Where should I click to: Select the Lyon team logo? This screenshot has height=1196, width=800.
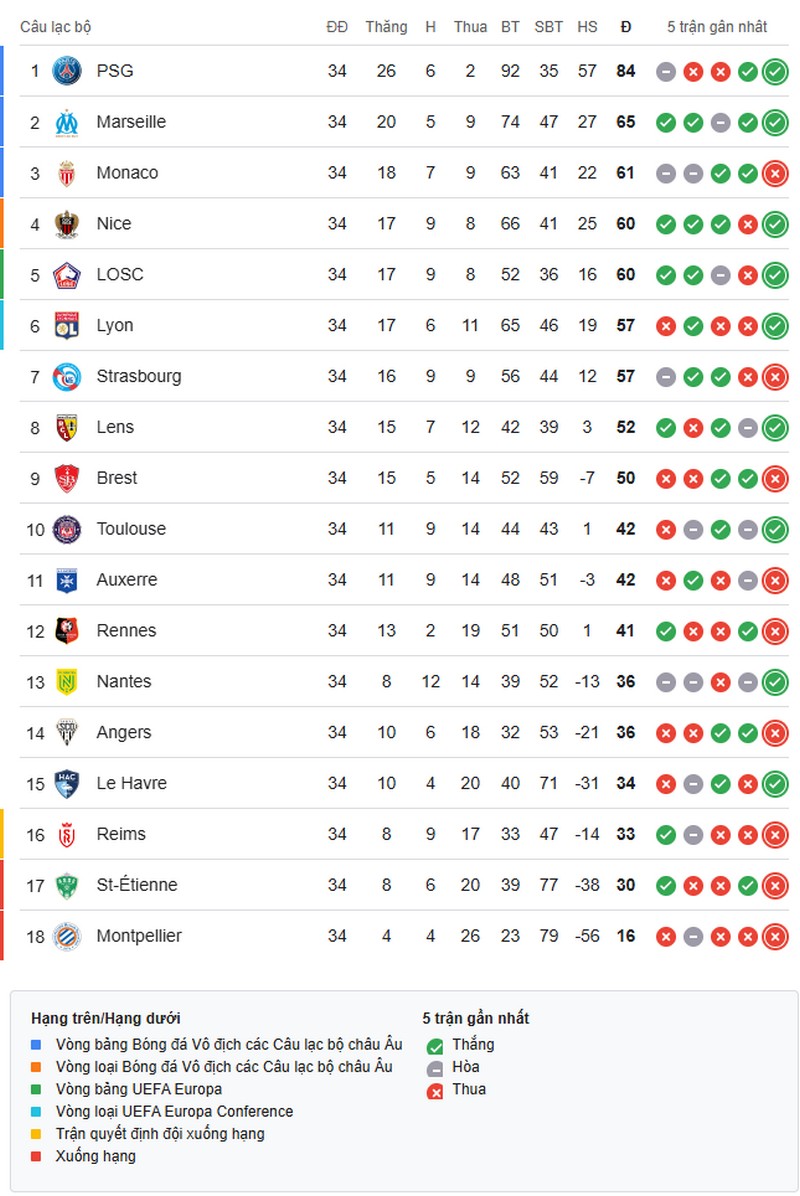point(66,326)
